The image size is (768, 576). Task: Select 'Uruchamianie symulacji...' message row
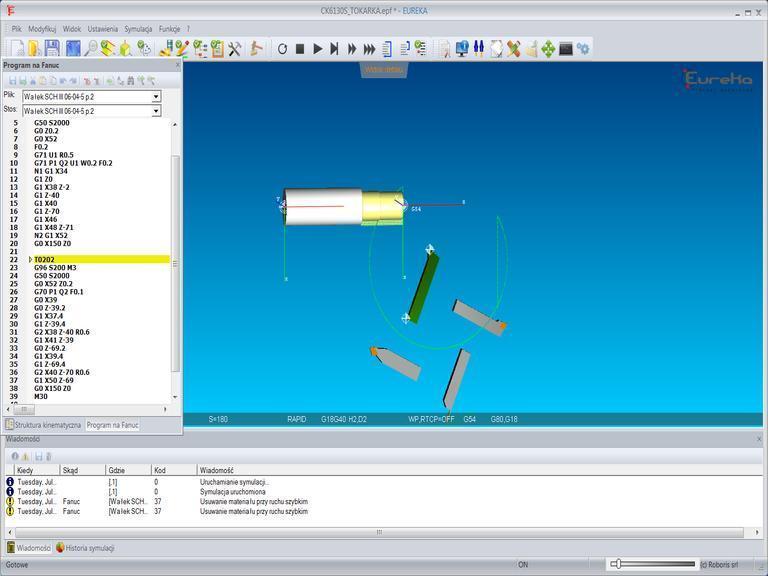(384, 482)
